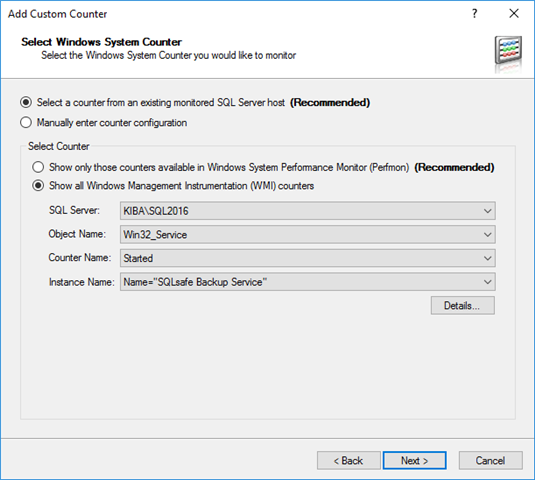Click 'Select the Windows System Counter you would like to monitor' text
This screenshot has height=480, width=535.
[x=169, y=55]
